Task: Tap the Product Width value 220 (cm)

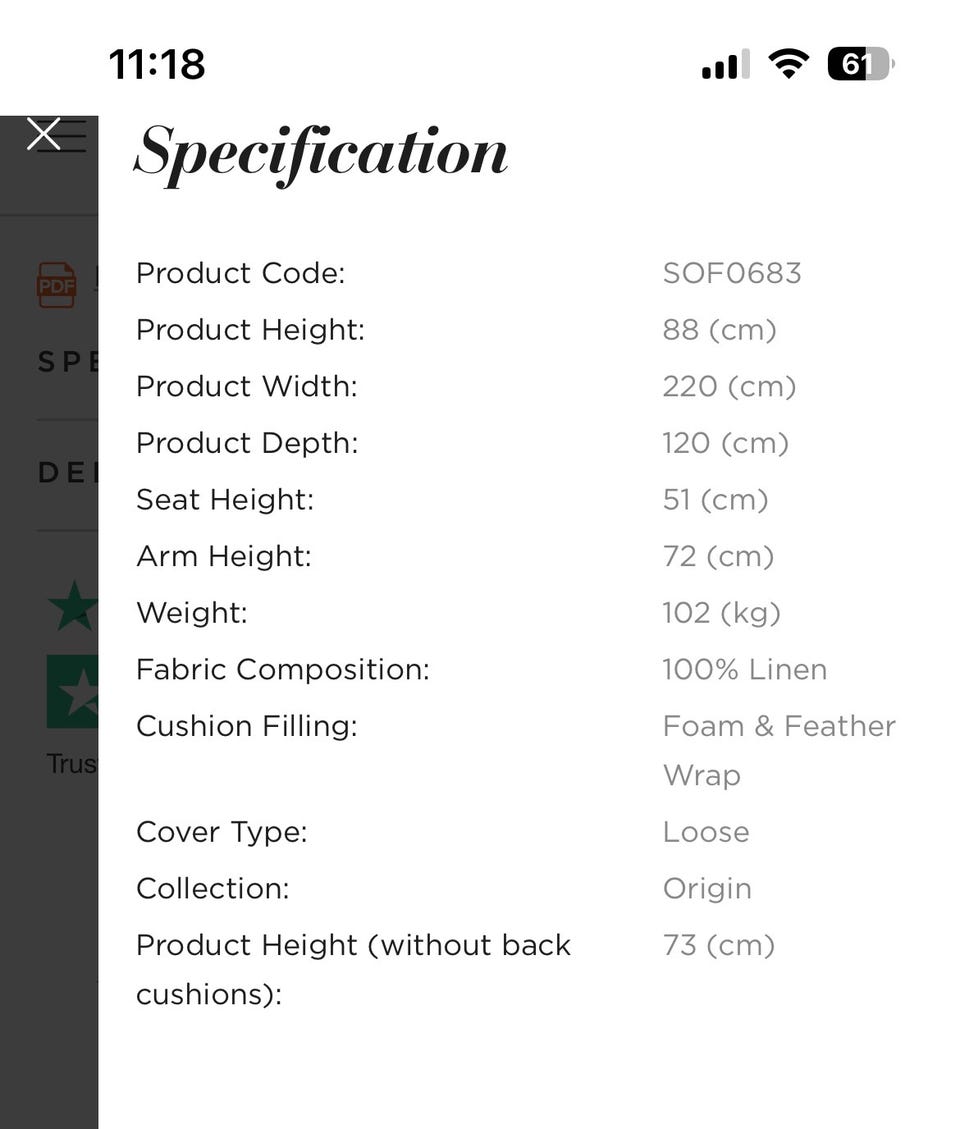Action: (729, 387)
